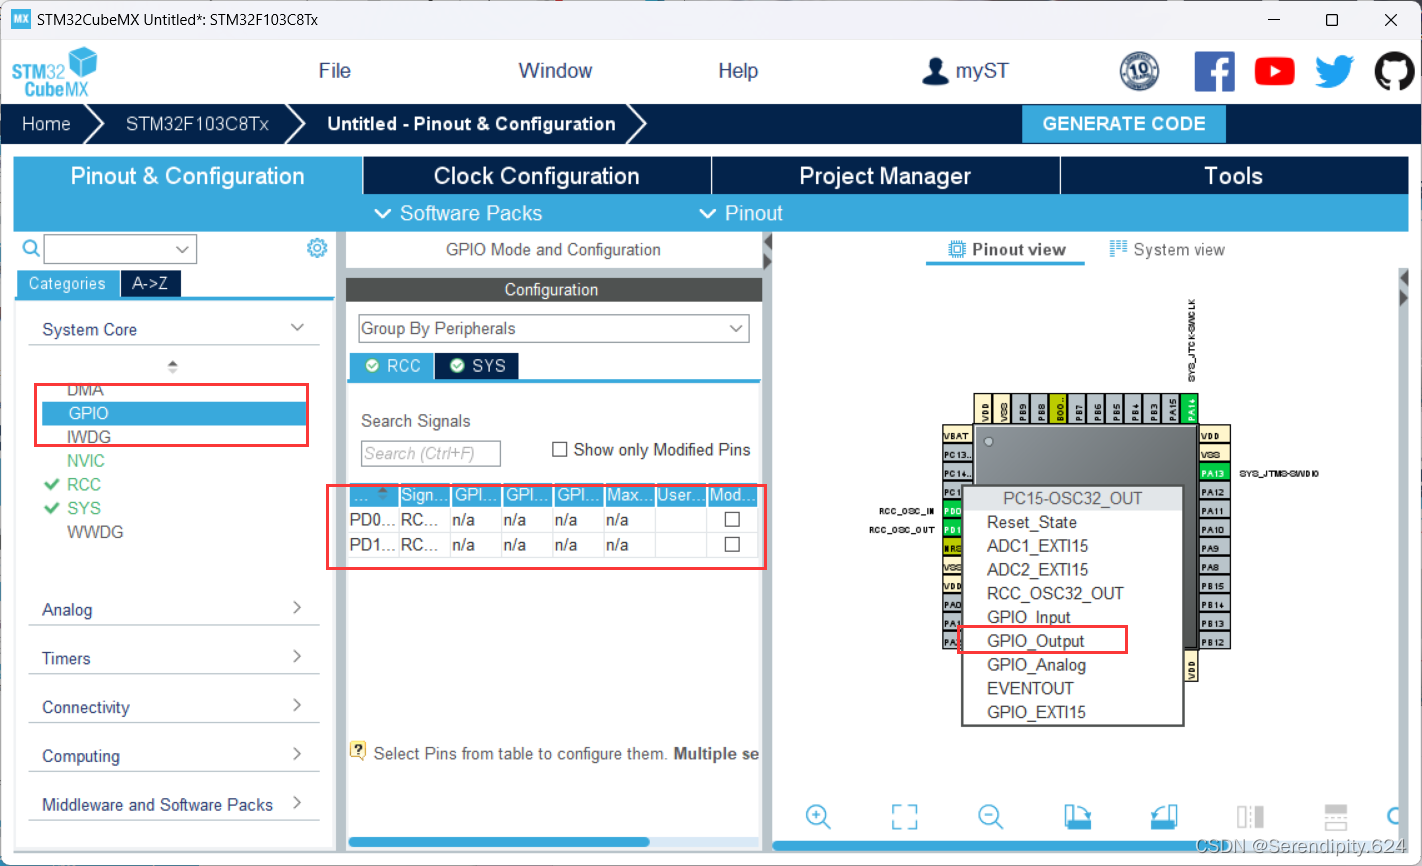Enable Show only Modified Pins
This screenshot has height=866, width=1422.
560,450
